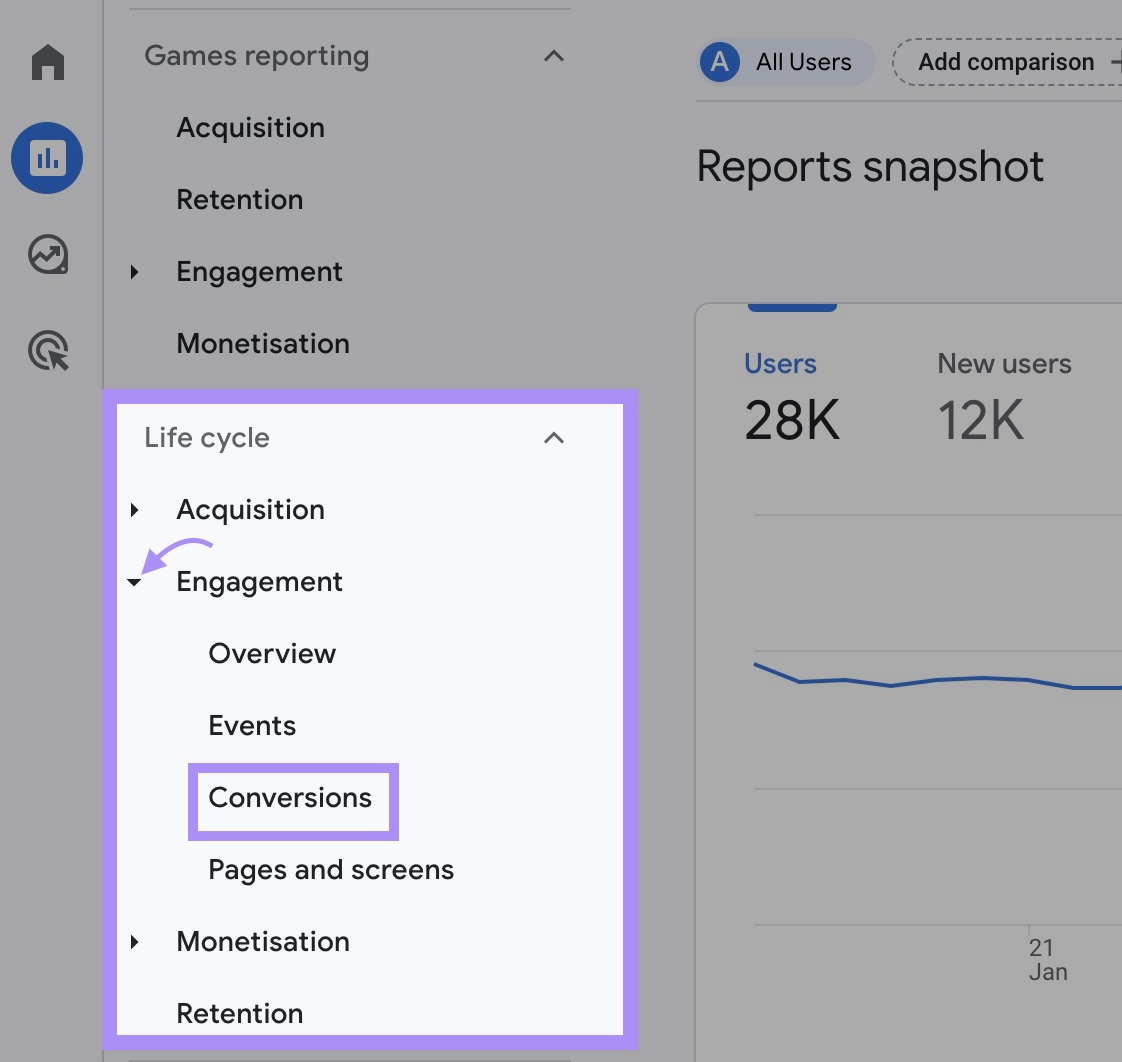The height and width of the screenshot is (1062, 1122).
Task: Click the plus icon on Add comparison
Action: [1116, 61]
